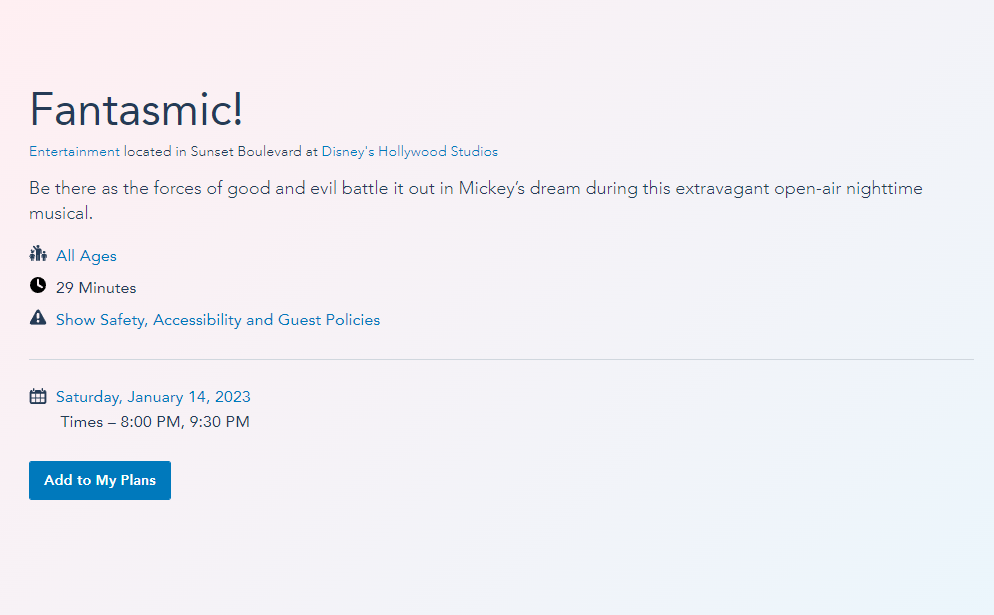Click the 29 Minutes duration text
Image resolution: width=994 pixels, height=615 pixels.
[x=96, y=288]
